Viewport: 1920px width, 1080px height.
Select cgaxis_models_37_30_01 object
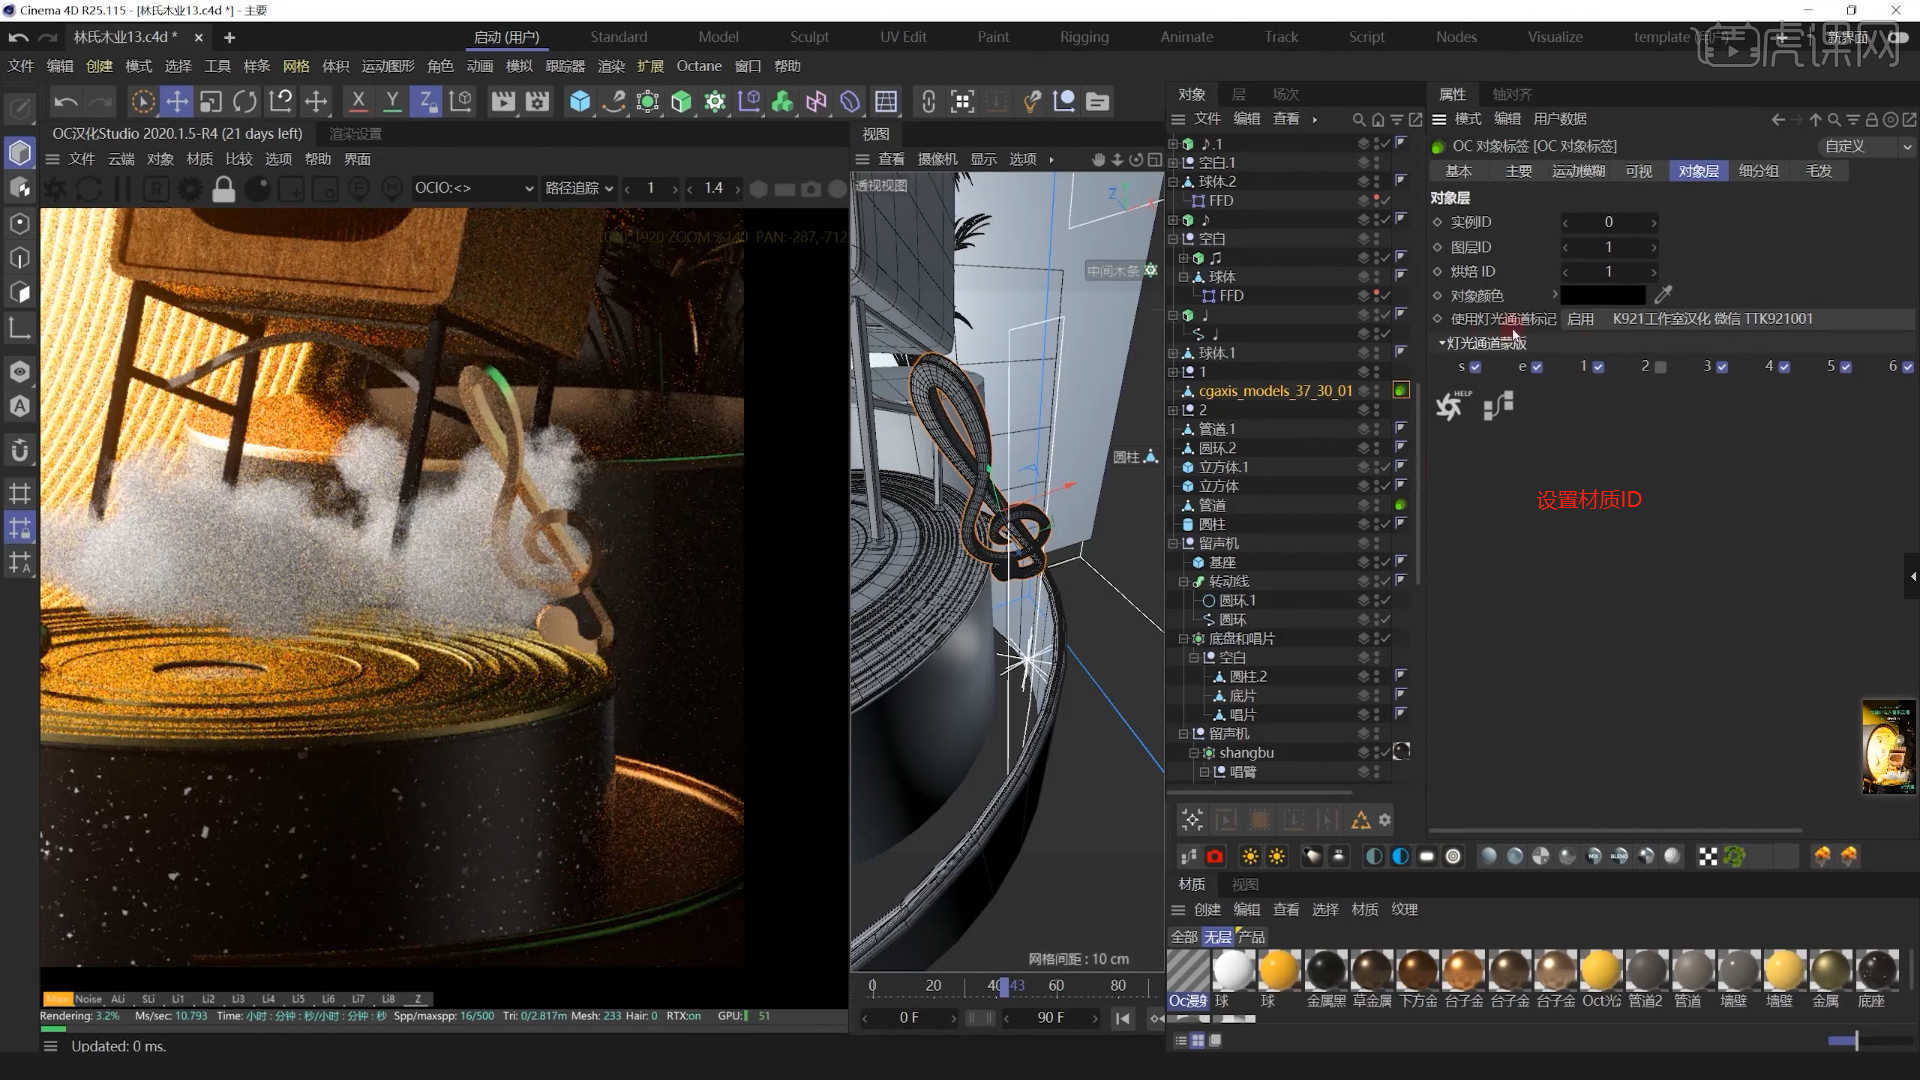(x=1275, y=391)
